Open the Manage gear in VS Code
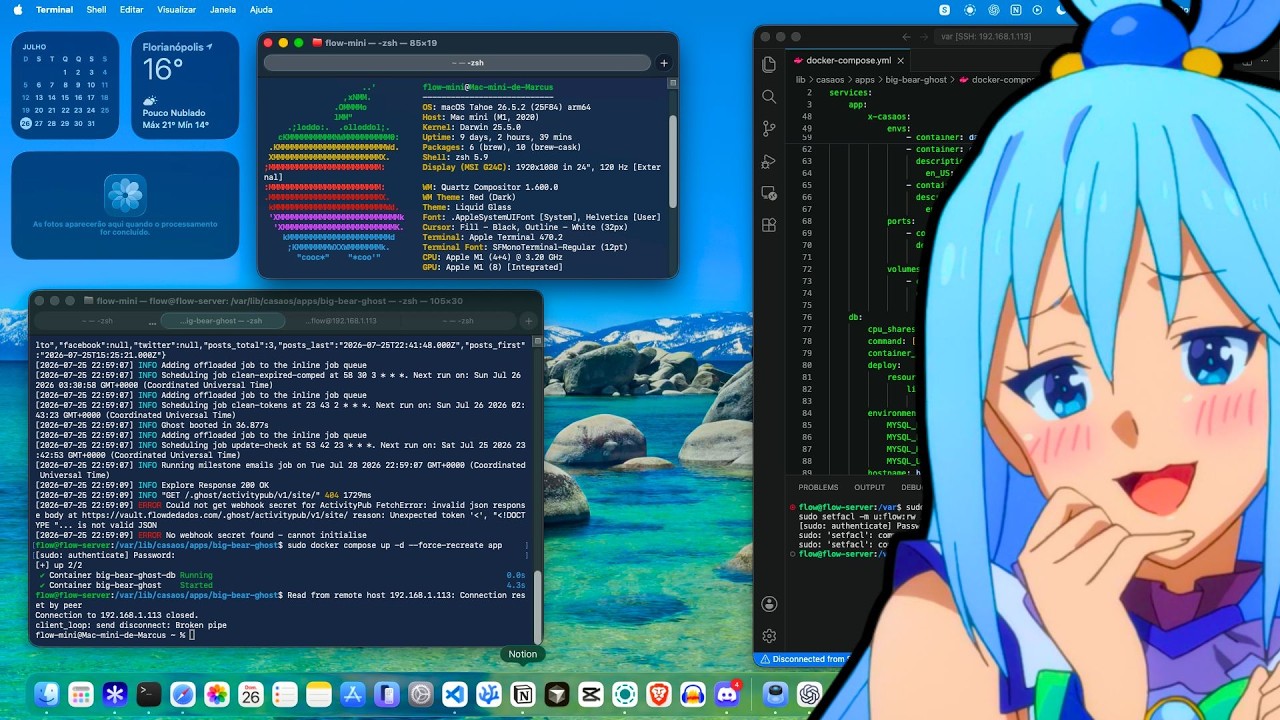The height and width of the screenshot is (720, 1280). [x=769, y=636]
